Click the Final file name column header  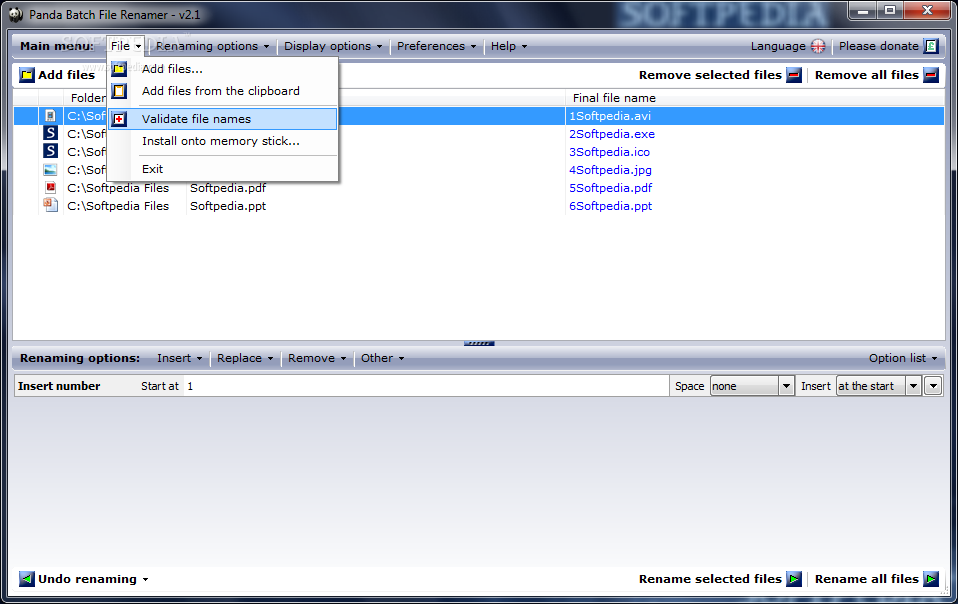(614, 98)
